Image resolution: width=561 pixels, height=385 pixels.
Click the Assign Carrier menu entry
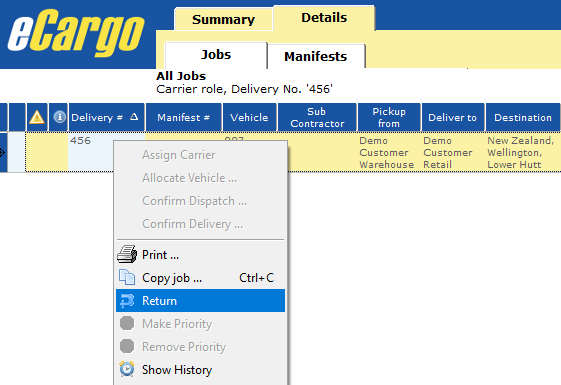click(x=200, y=155)
